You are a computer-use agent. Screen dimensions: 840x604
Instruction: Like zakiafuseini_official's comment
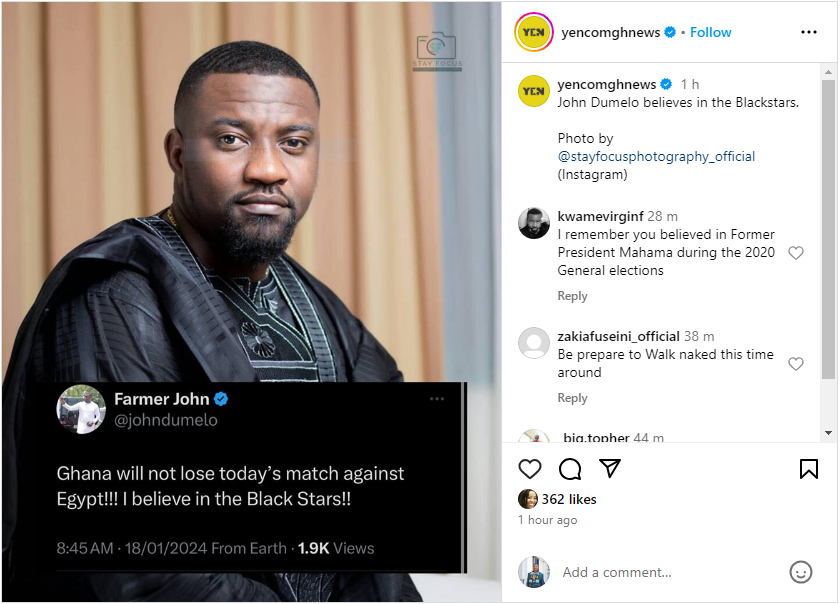(796, 364)
